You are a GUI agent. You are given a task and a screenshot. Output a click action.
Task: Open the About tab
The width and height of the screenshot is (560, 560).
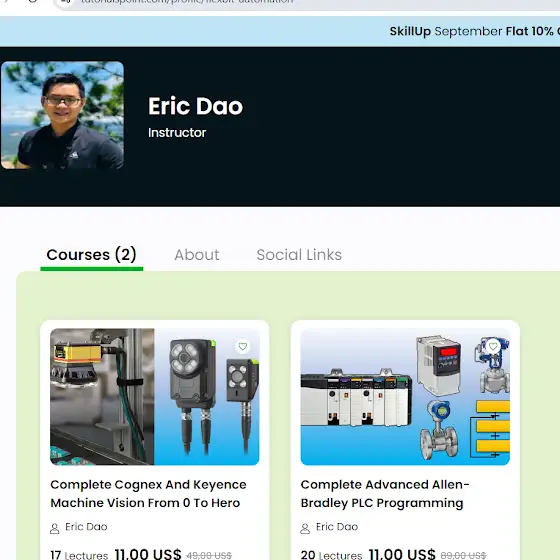coord(197,255)
